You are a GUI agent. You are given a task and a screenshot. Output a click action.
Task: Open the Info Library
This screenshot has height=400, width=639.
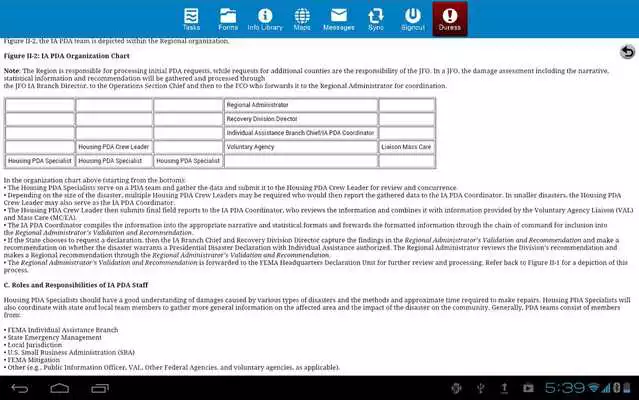[265, 18]
